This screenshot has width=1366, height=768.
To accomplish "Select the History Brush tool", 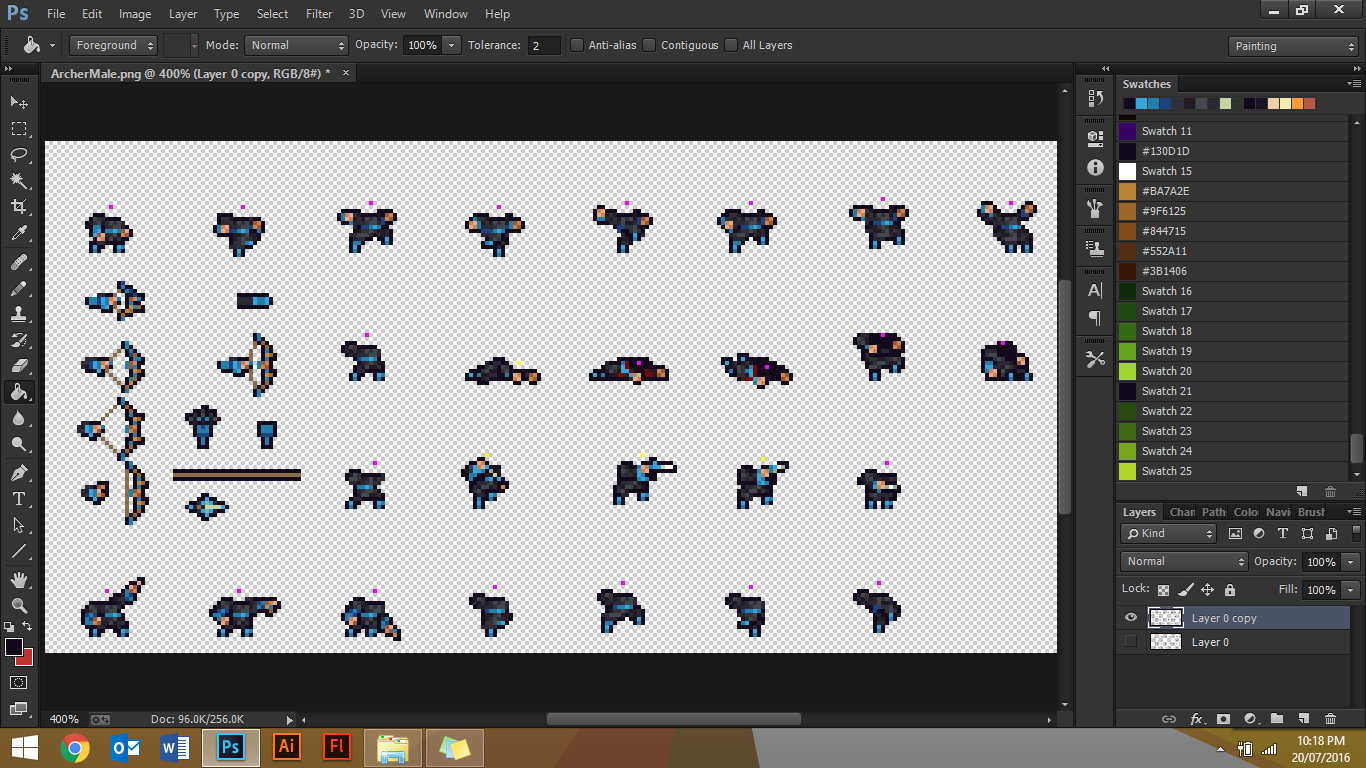I will pos(19,341).
